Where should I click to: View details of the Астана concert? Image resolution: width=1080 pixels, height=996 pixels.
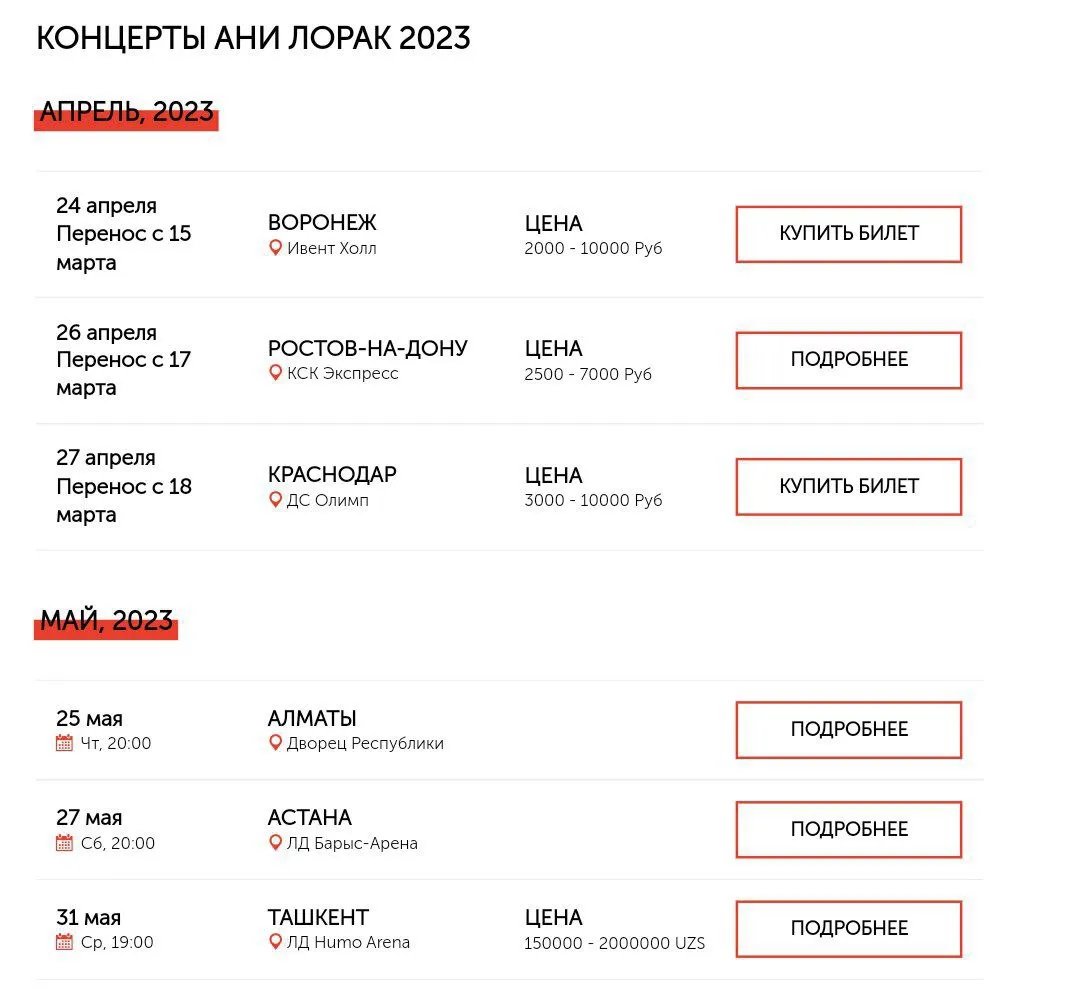coord(848,829)
